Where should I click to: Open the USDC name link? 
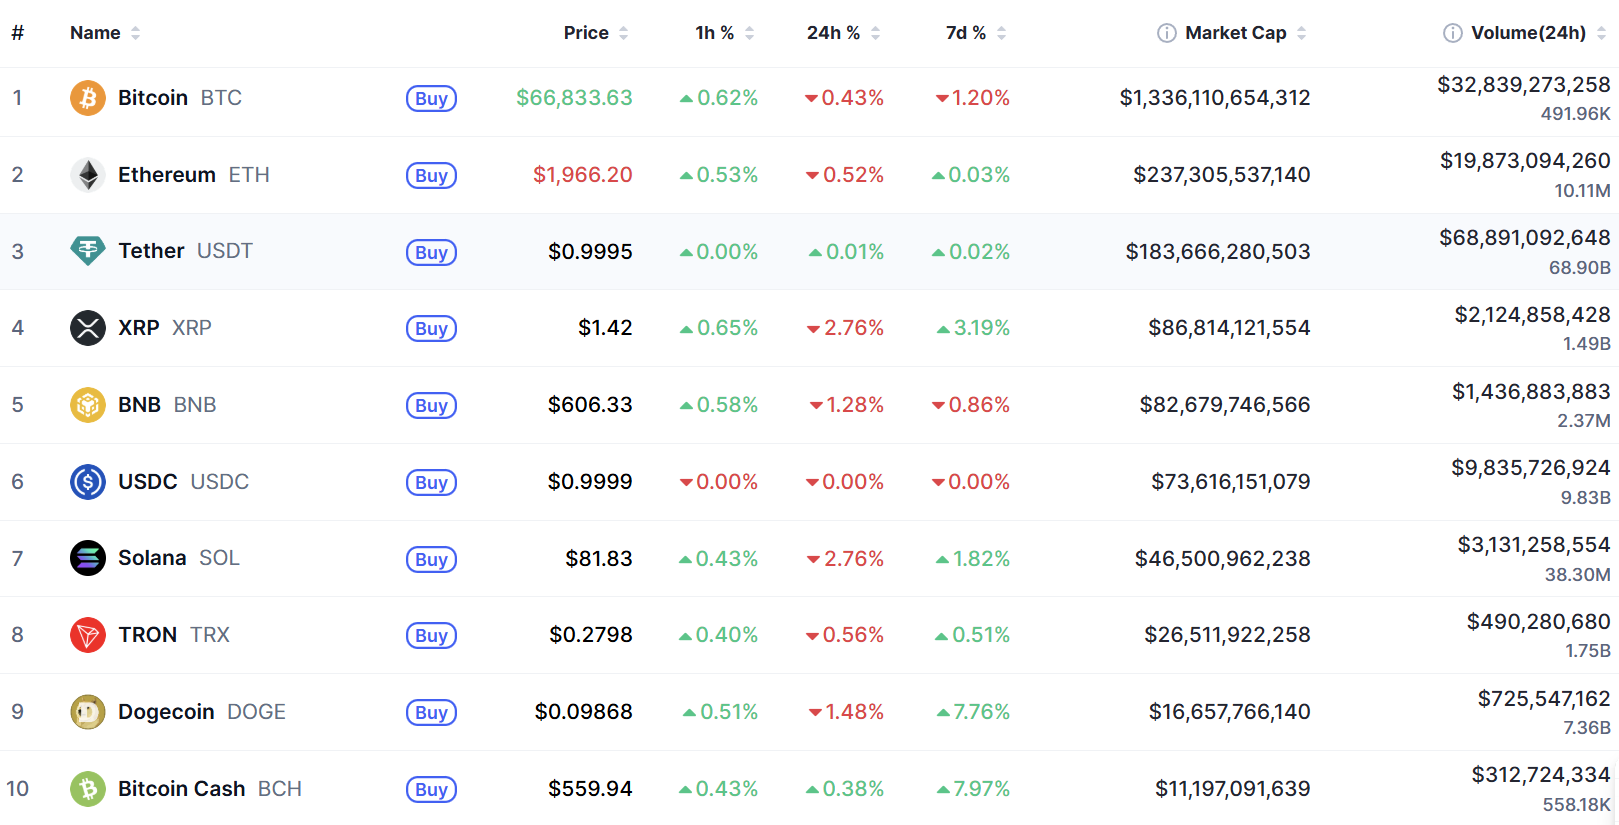147,482
